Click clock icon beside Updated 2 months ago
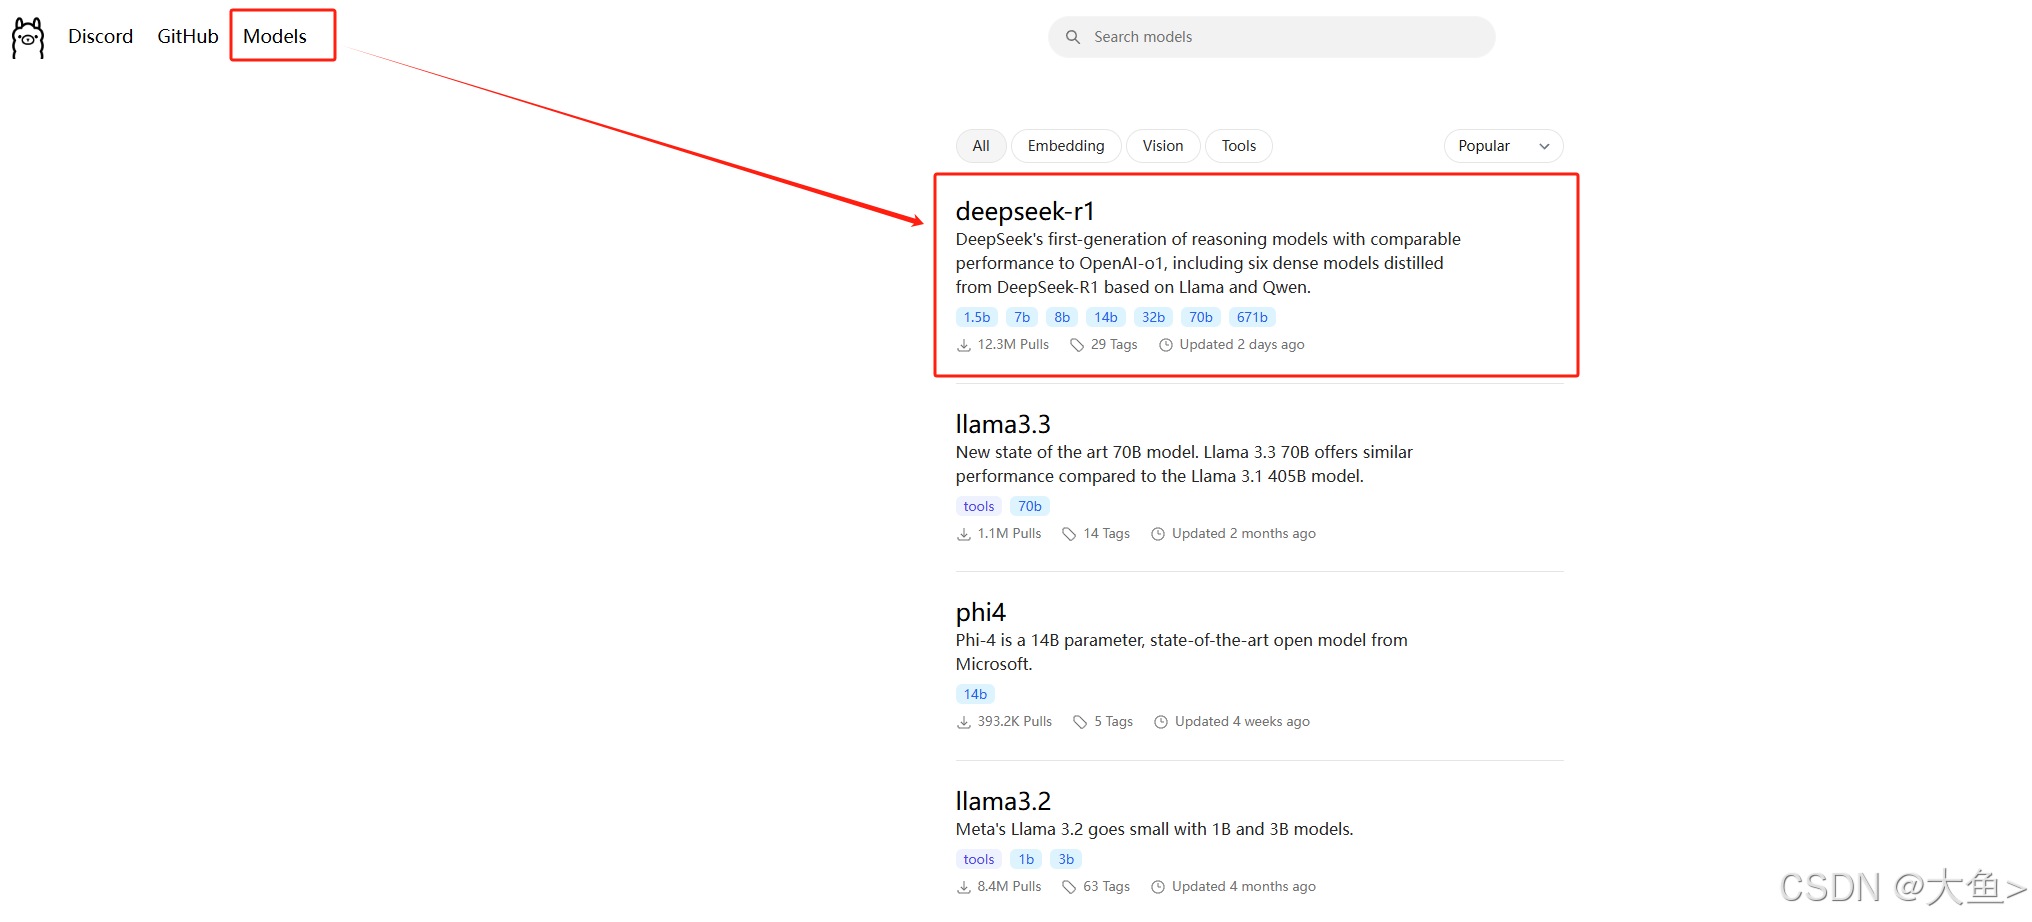The height and width of the screenshot is (922, 2032). coord(1158,534)
